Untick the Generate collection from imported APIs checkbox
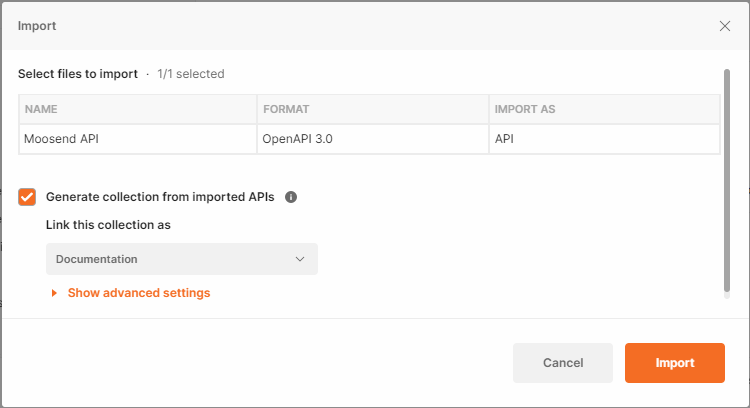 pyautogui.click(x=28, y=197)
